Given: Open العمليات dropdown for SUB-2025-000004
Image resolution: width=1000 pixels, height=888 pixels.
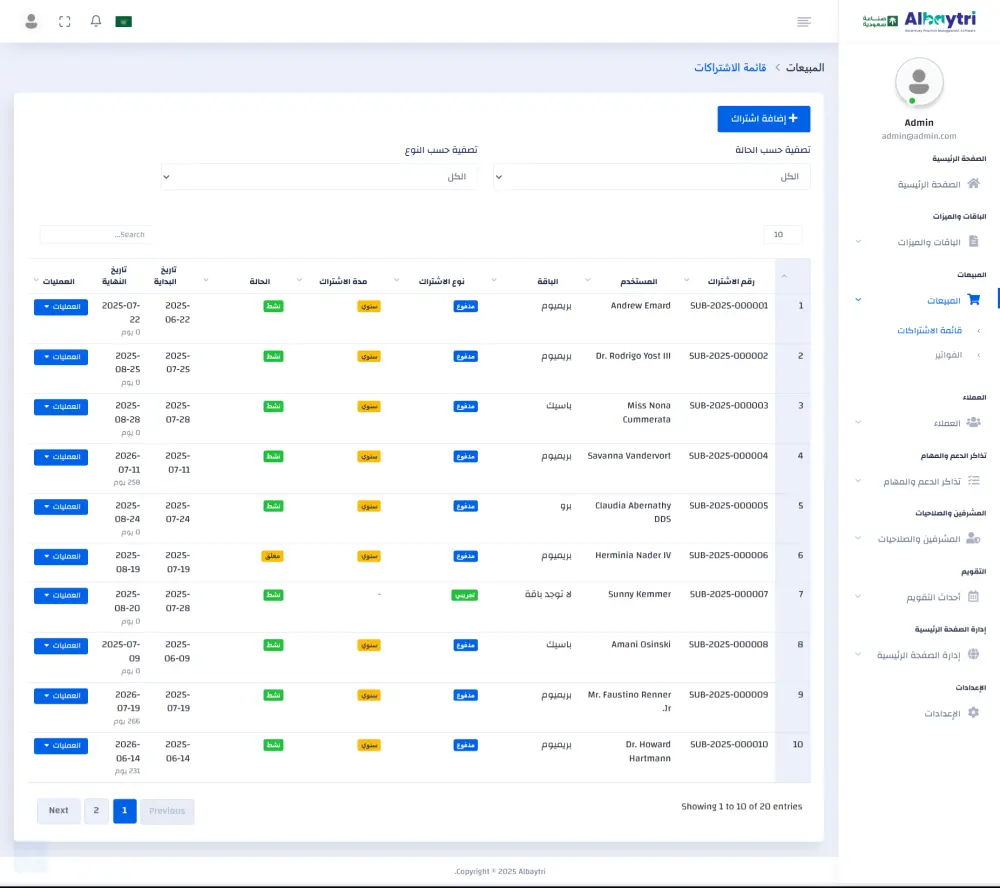Looking at the screenshot, I should tap(61, 457).
